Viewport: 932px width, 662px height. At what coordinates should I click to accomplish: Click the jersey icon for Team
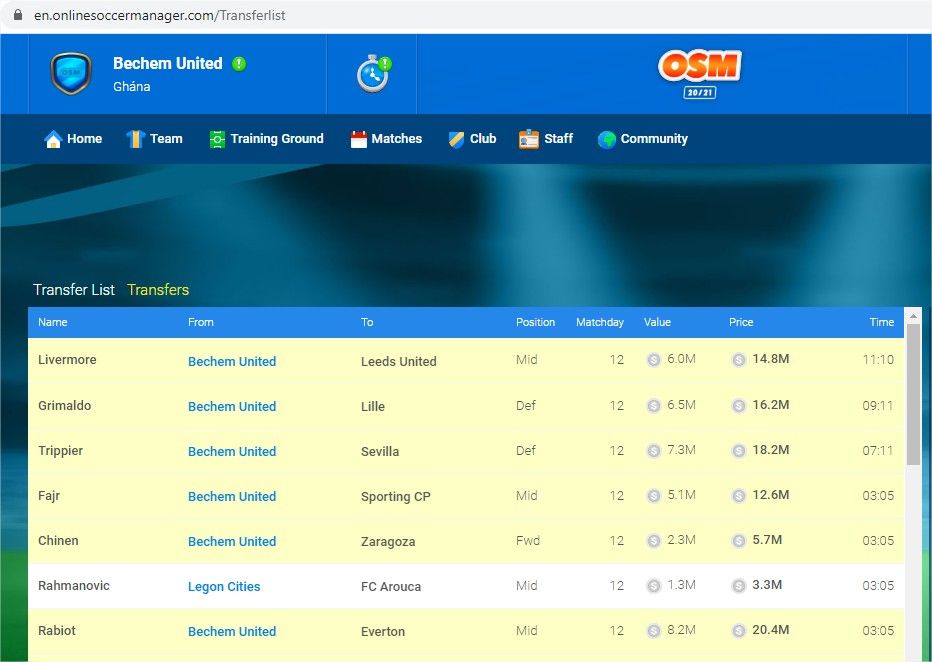pyautogui.click(x=136, y=139)
